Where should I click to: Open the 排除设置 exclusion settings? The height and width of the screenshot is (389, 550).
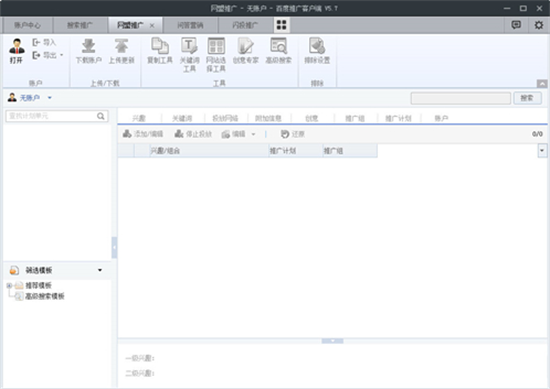tap(317, 51)
